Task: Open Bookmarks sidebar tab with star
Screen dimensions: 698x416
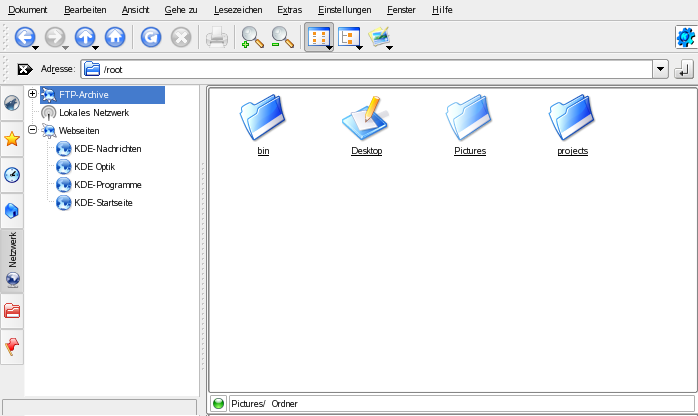Action: pos(13,139)
